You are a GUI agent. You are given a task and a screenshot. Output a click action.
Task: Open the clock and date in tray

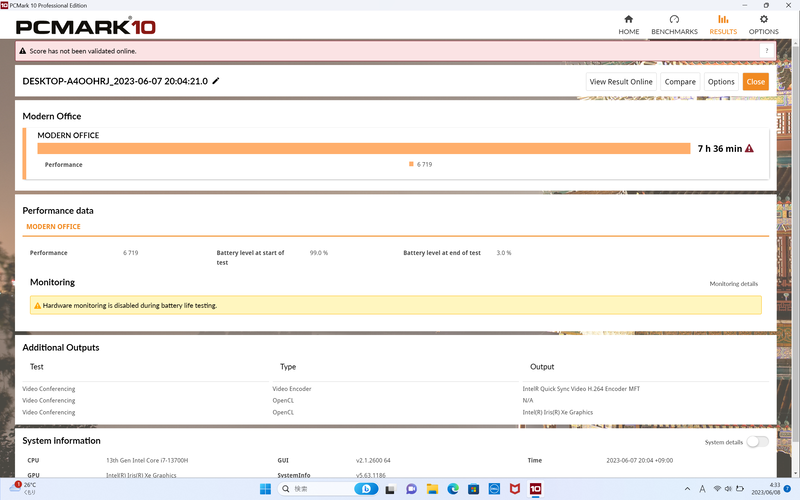[x=765, y=488]
